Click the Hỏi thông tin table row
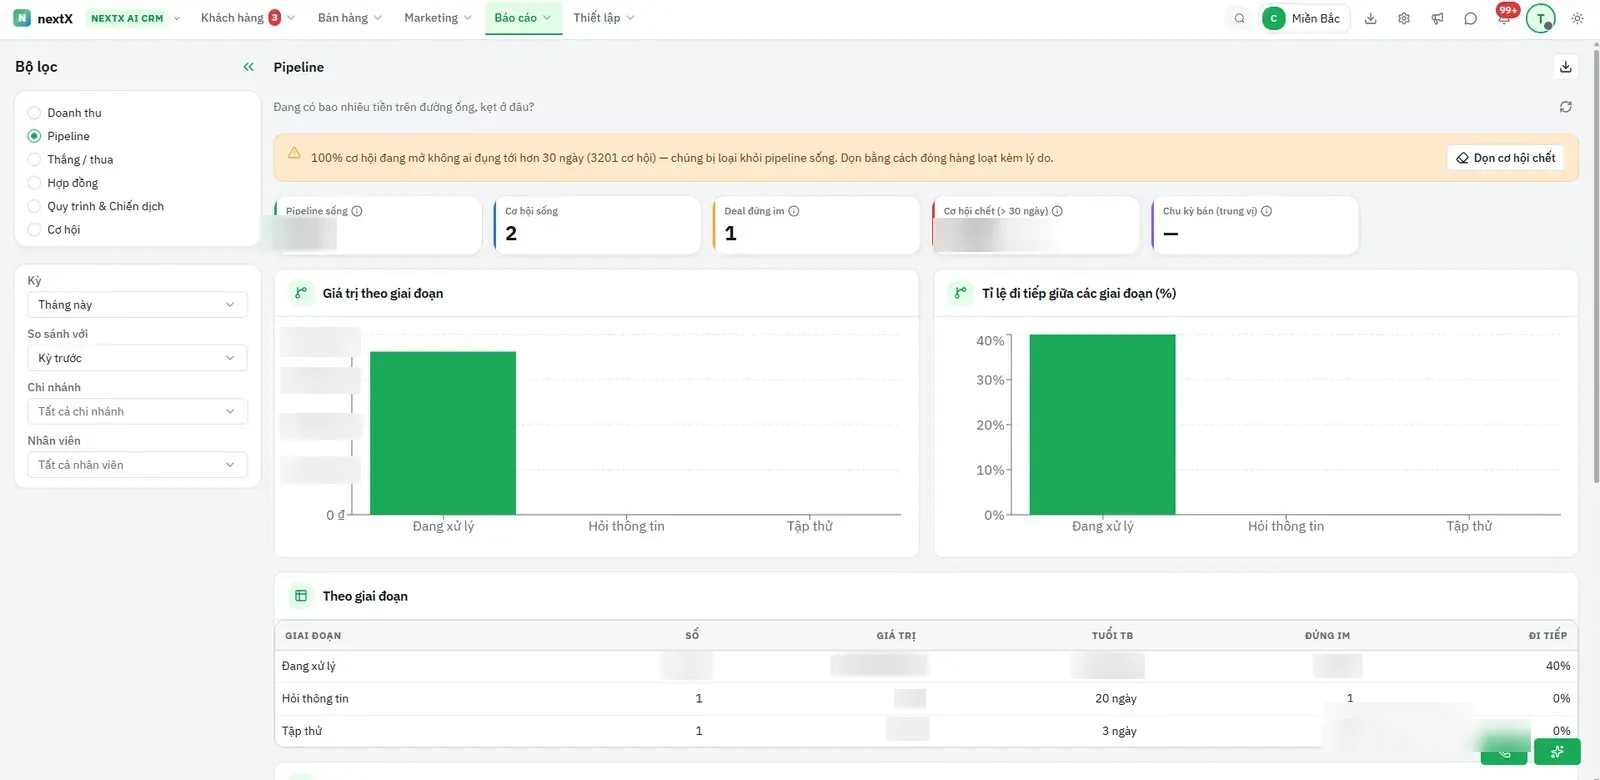The image size is (1600, 780). pyautogui.click(x=926, y=699)
